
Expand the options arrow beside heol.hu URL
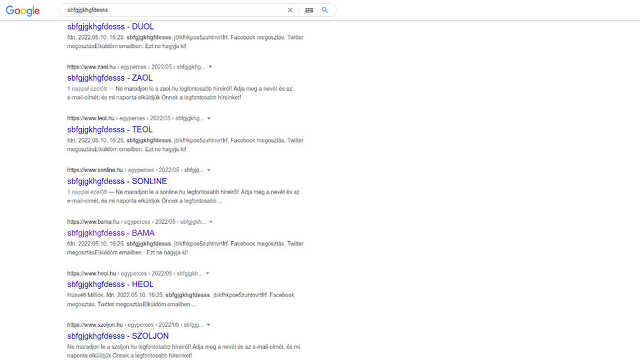[x=207, y=273]
